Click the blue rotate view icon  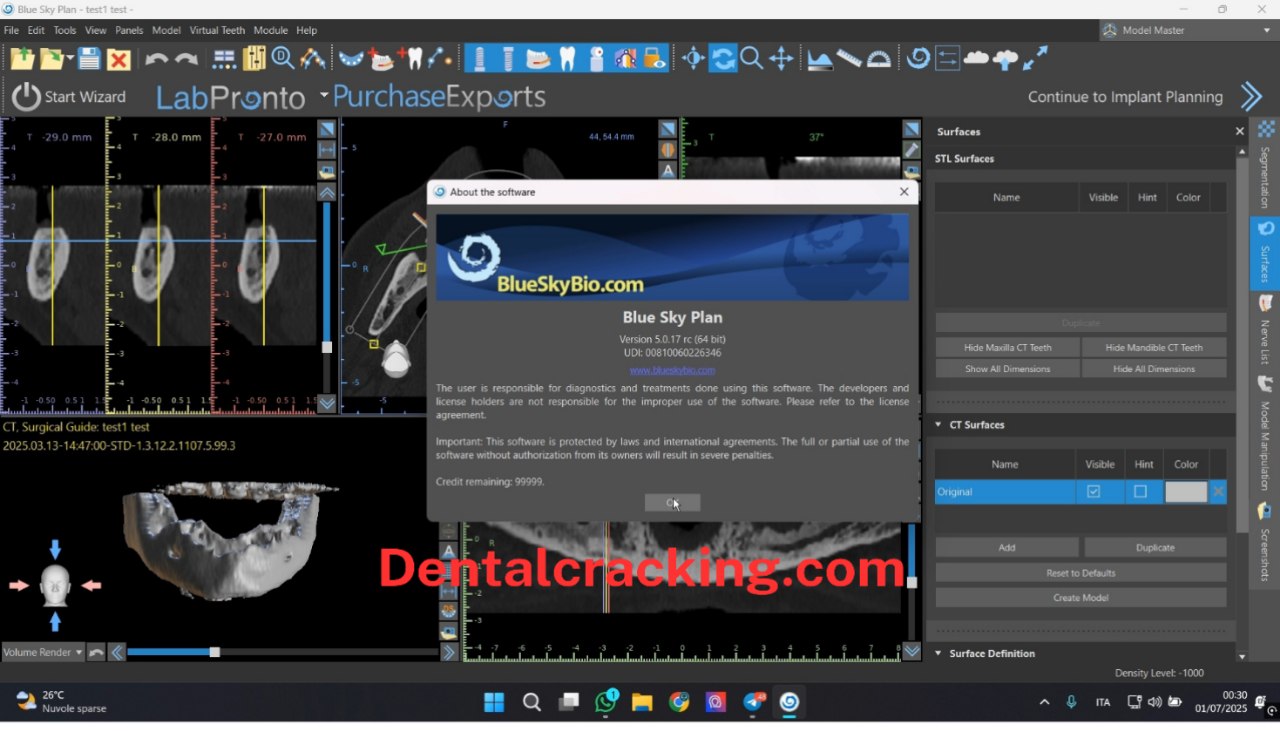tap(723, 58)
